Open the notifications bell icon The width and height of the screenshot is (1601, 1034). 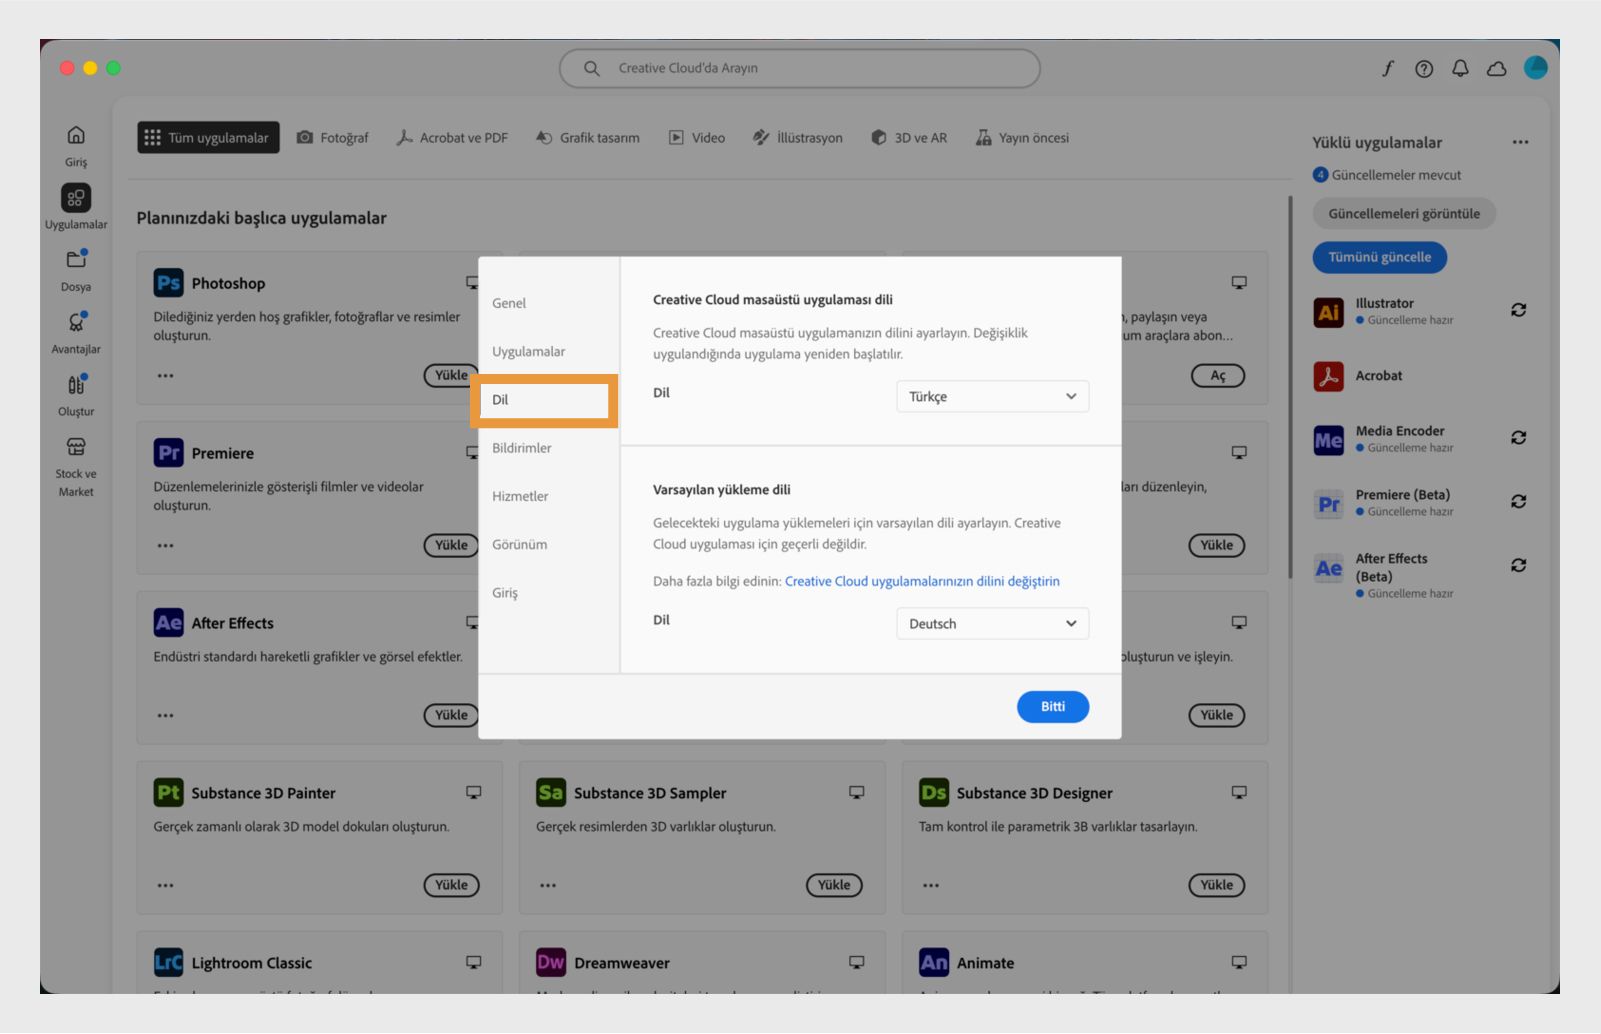pyautogui.click(x=1460, y=68)
